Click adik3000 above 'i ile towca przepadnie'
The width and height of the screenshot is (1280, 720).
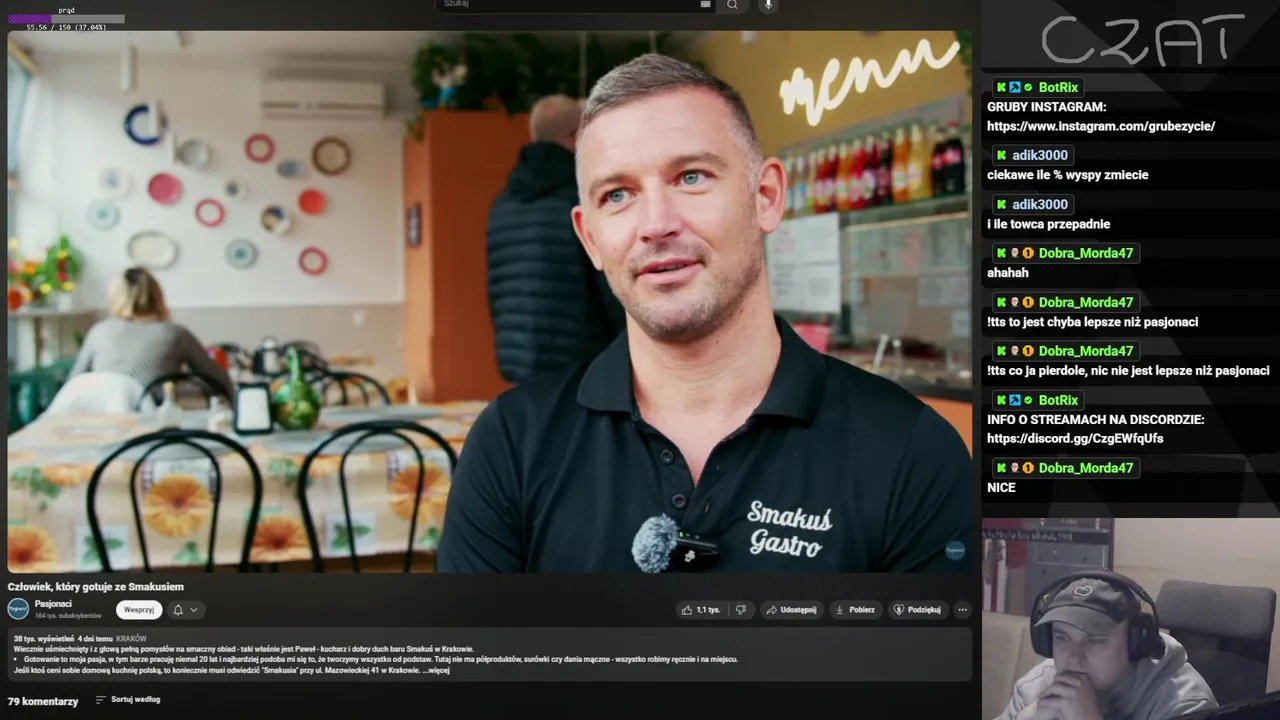coord(1039,204)
